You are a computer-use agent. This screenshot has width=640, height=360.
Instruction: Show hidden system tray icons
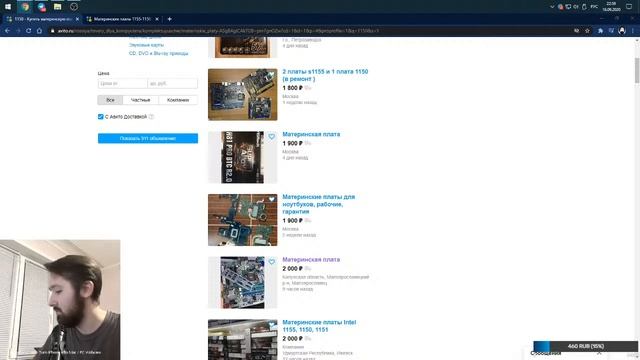[x=552, y=7]
